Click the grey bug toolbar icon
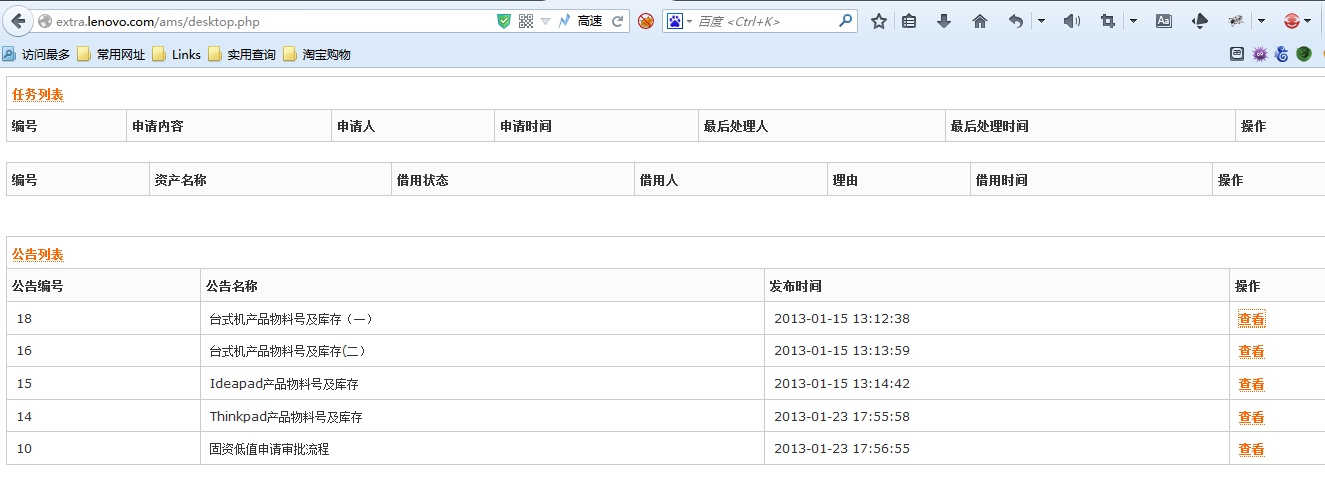Viewport: 1325px width, 503px height. coord(1236,21)
